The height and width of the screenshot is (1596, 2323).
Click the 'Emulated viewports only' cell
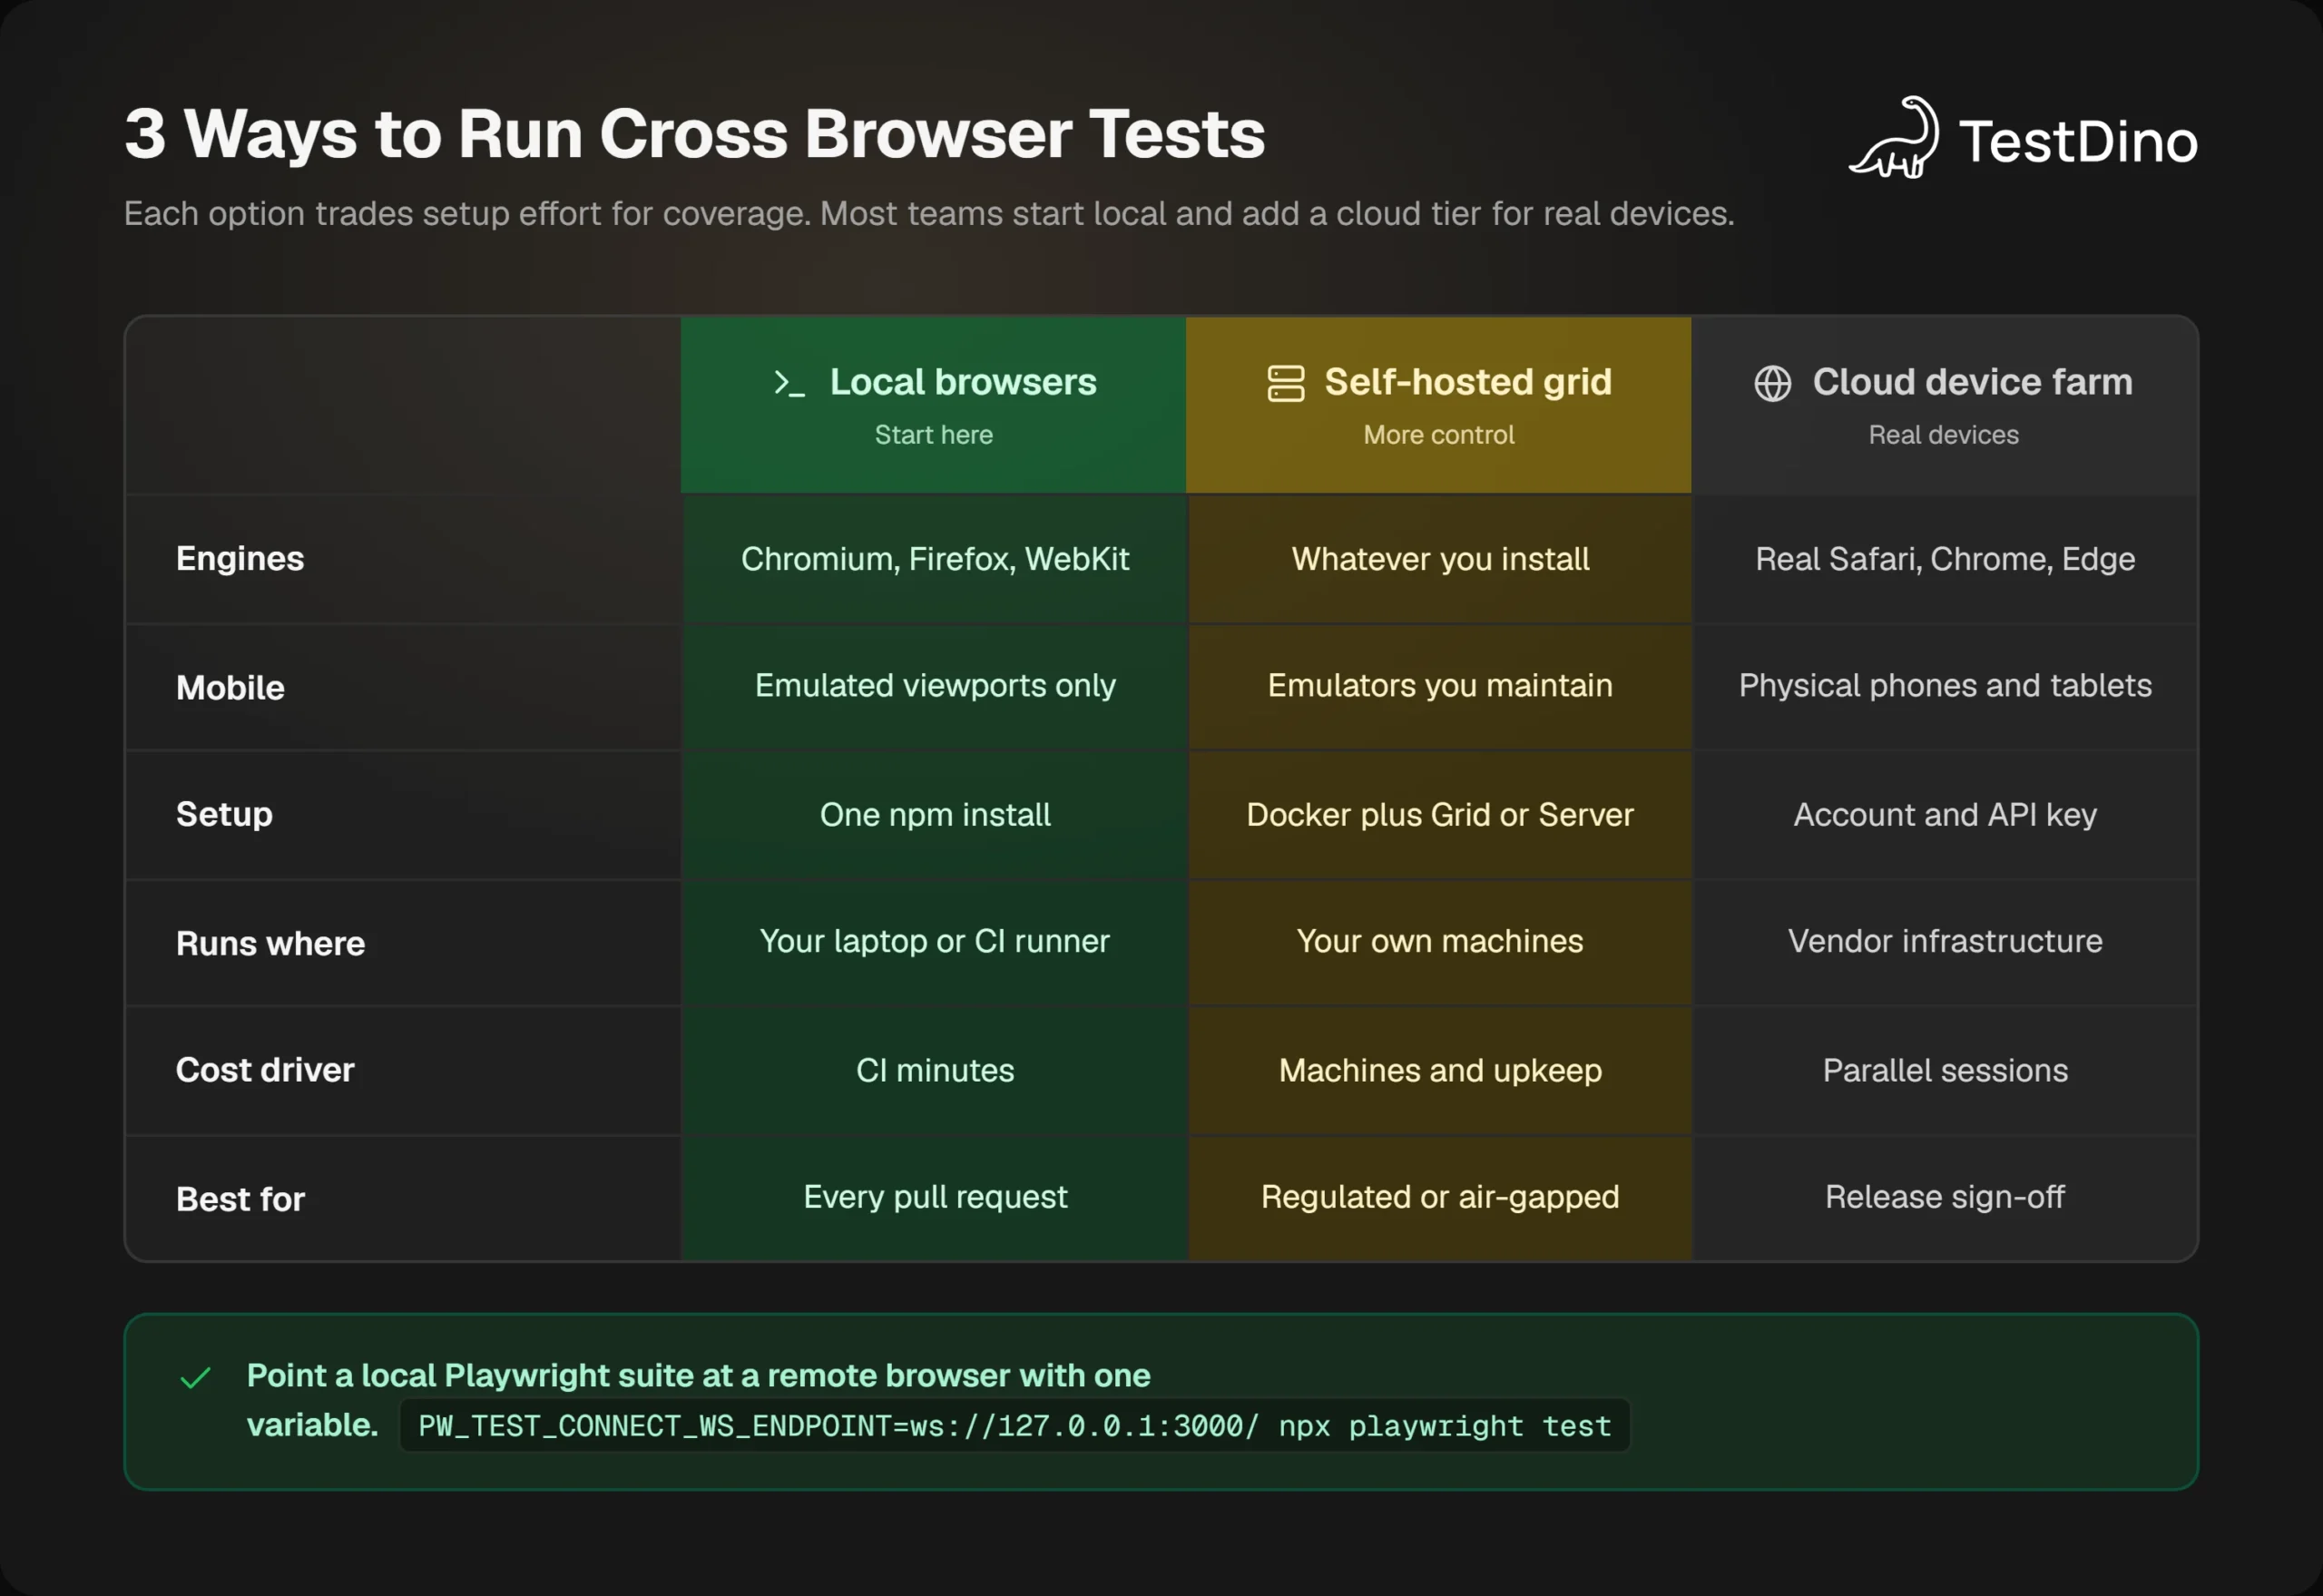934,685
